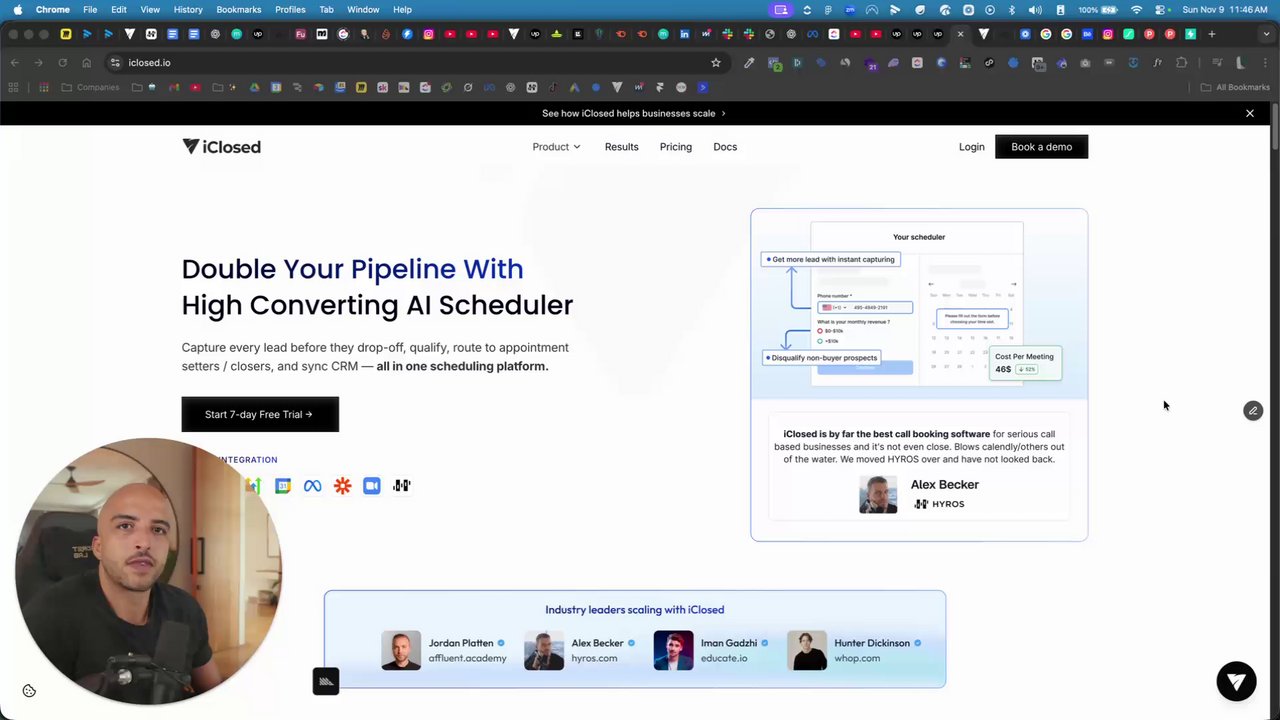Open the Tab menu

tap(326, 9)
